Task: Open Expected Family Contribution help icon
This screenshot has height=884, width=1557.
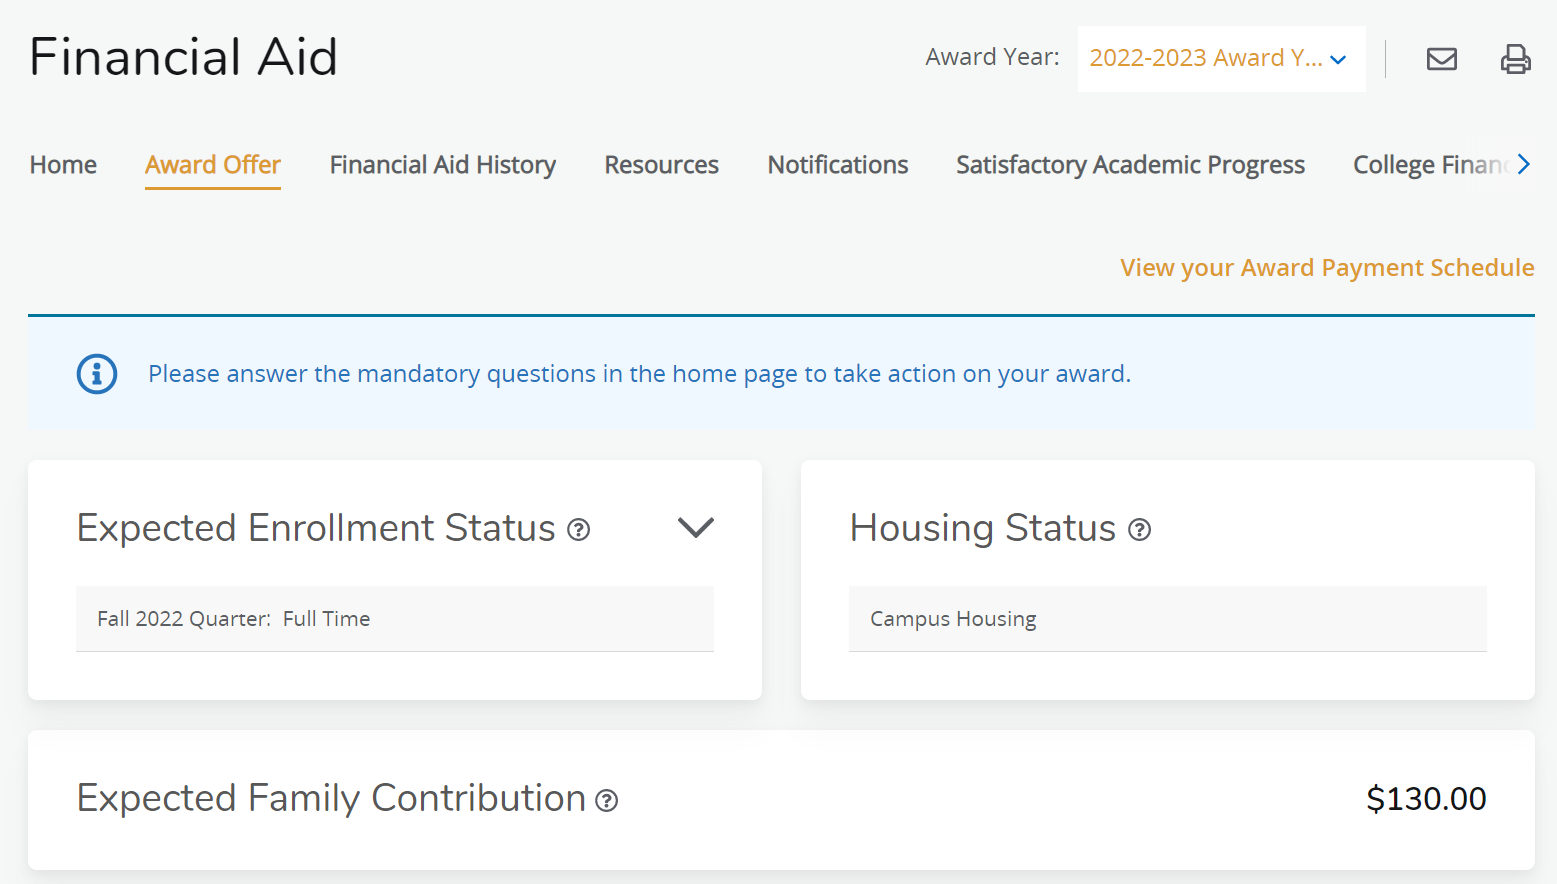Action: click(x=606, y=801)
